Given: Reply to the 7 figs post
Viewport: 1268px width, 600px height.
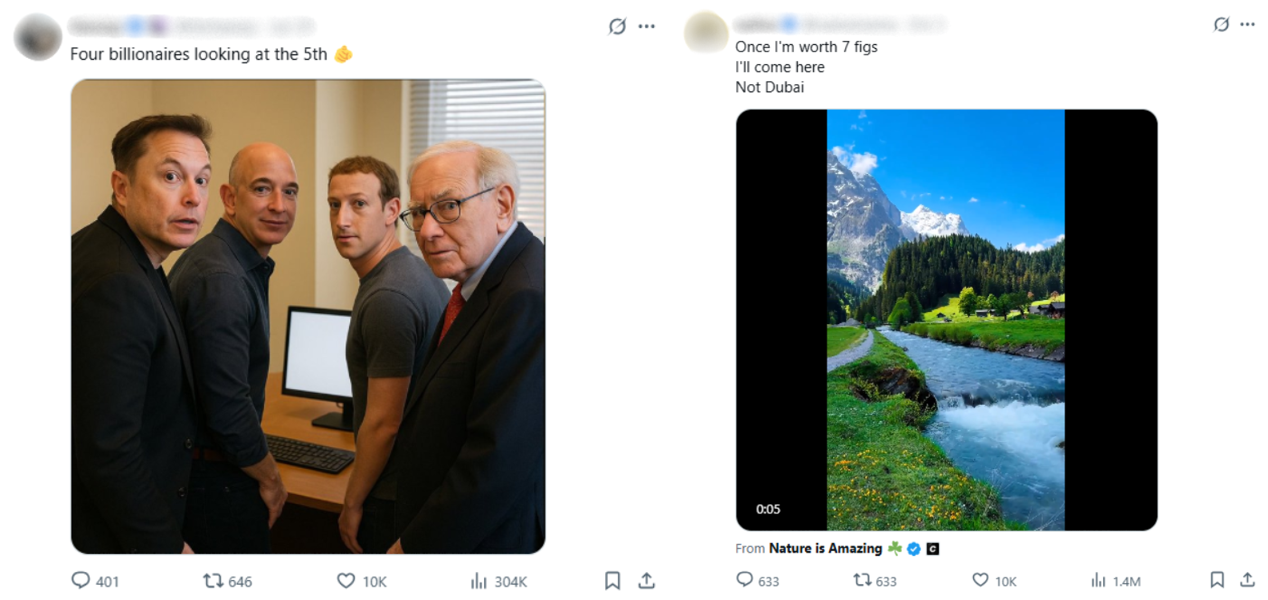Looking at the screenshot, I should [x=745, y=580].
